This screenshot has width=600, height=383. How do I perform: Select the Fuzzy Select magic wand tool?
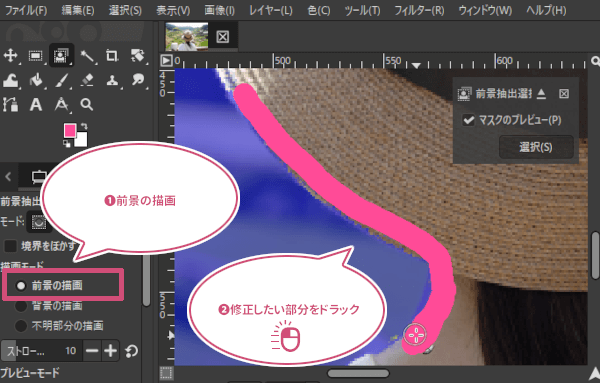88,56
